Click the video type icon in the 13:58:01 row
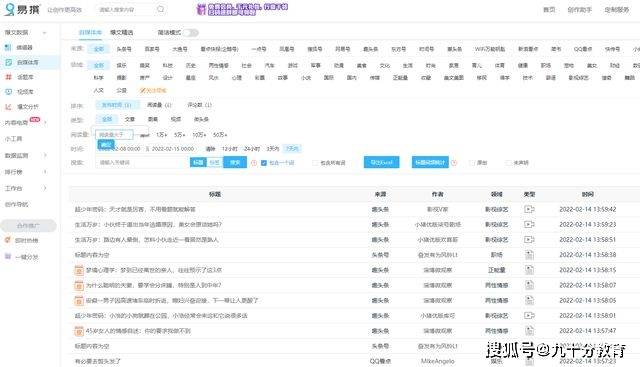Image resolution: width=640 pixels, height=367 pixels. pyautogui.click(x=529, y=315)
